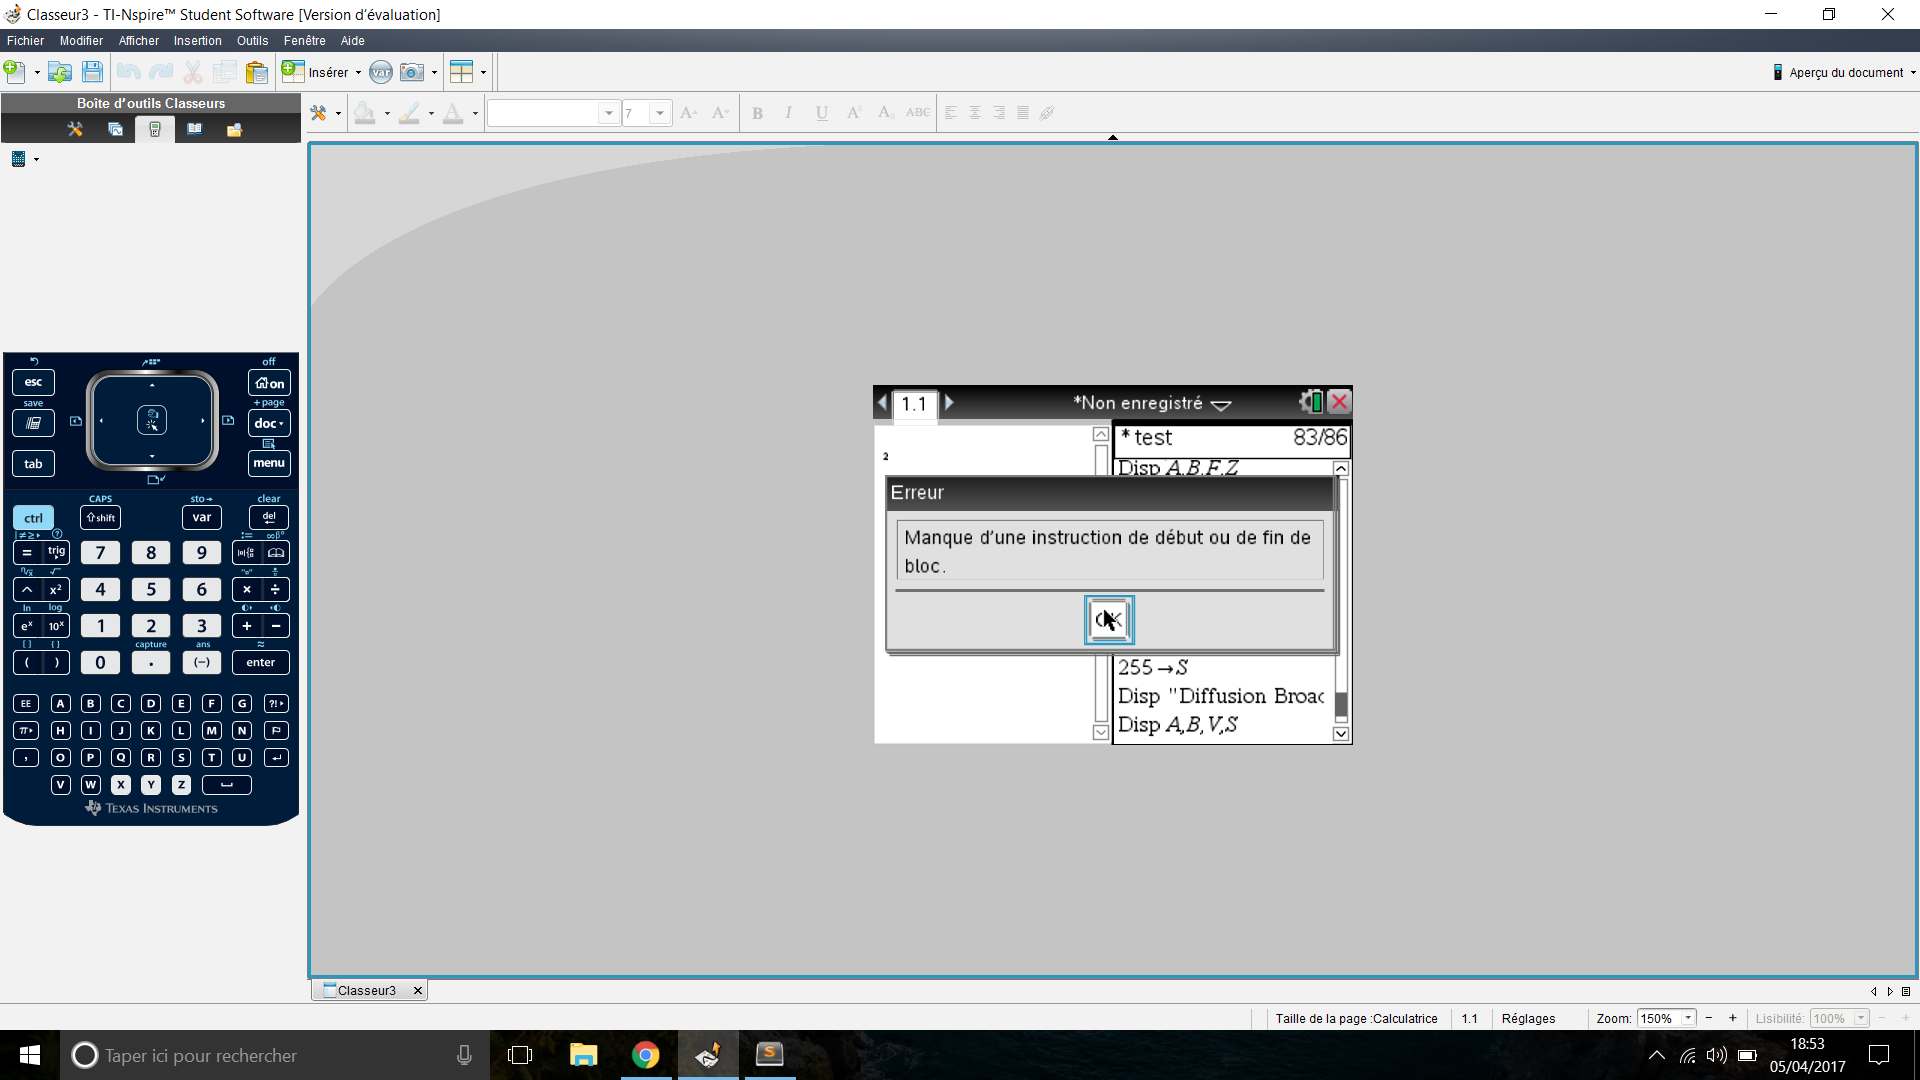Open the Insertion menu
Viewport: 1920px width, 1080px height.
pos(197,41)
